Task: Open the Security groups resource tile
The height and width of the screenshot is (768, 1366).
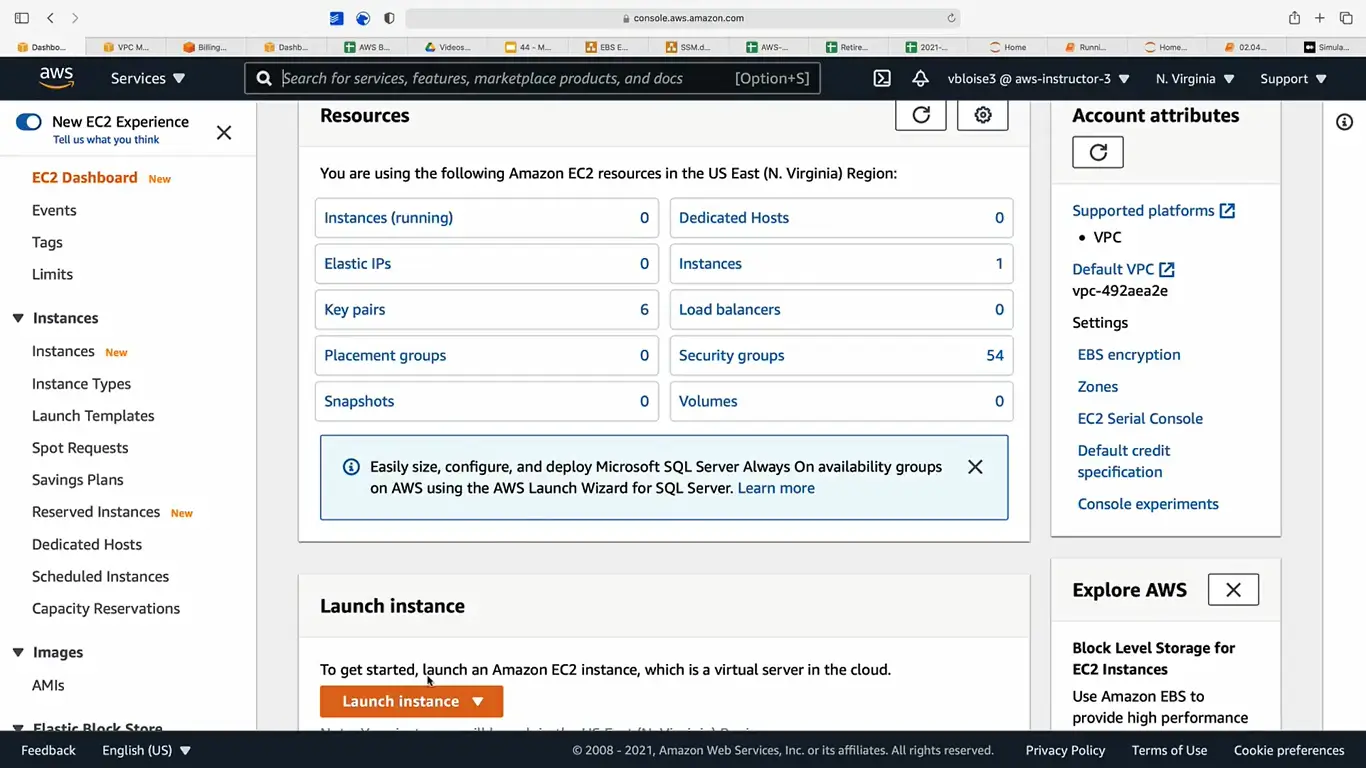Action: (x=842, y=355)
